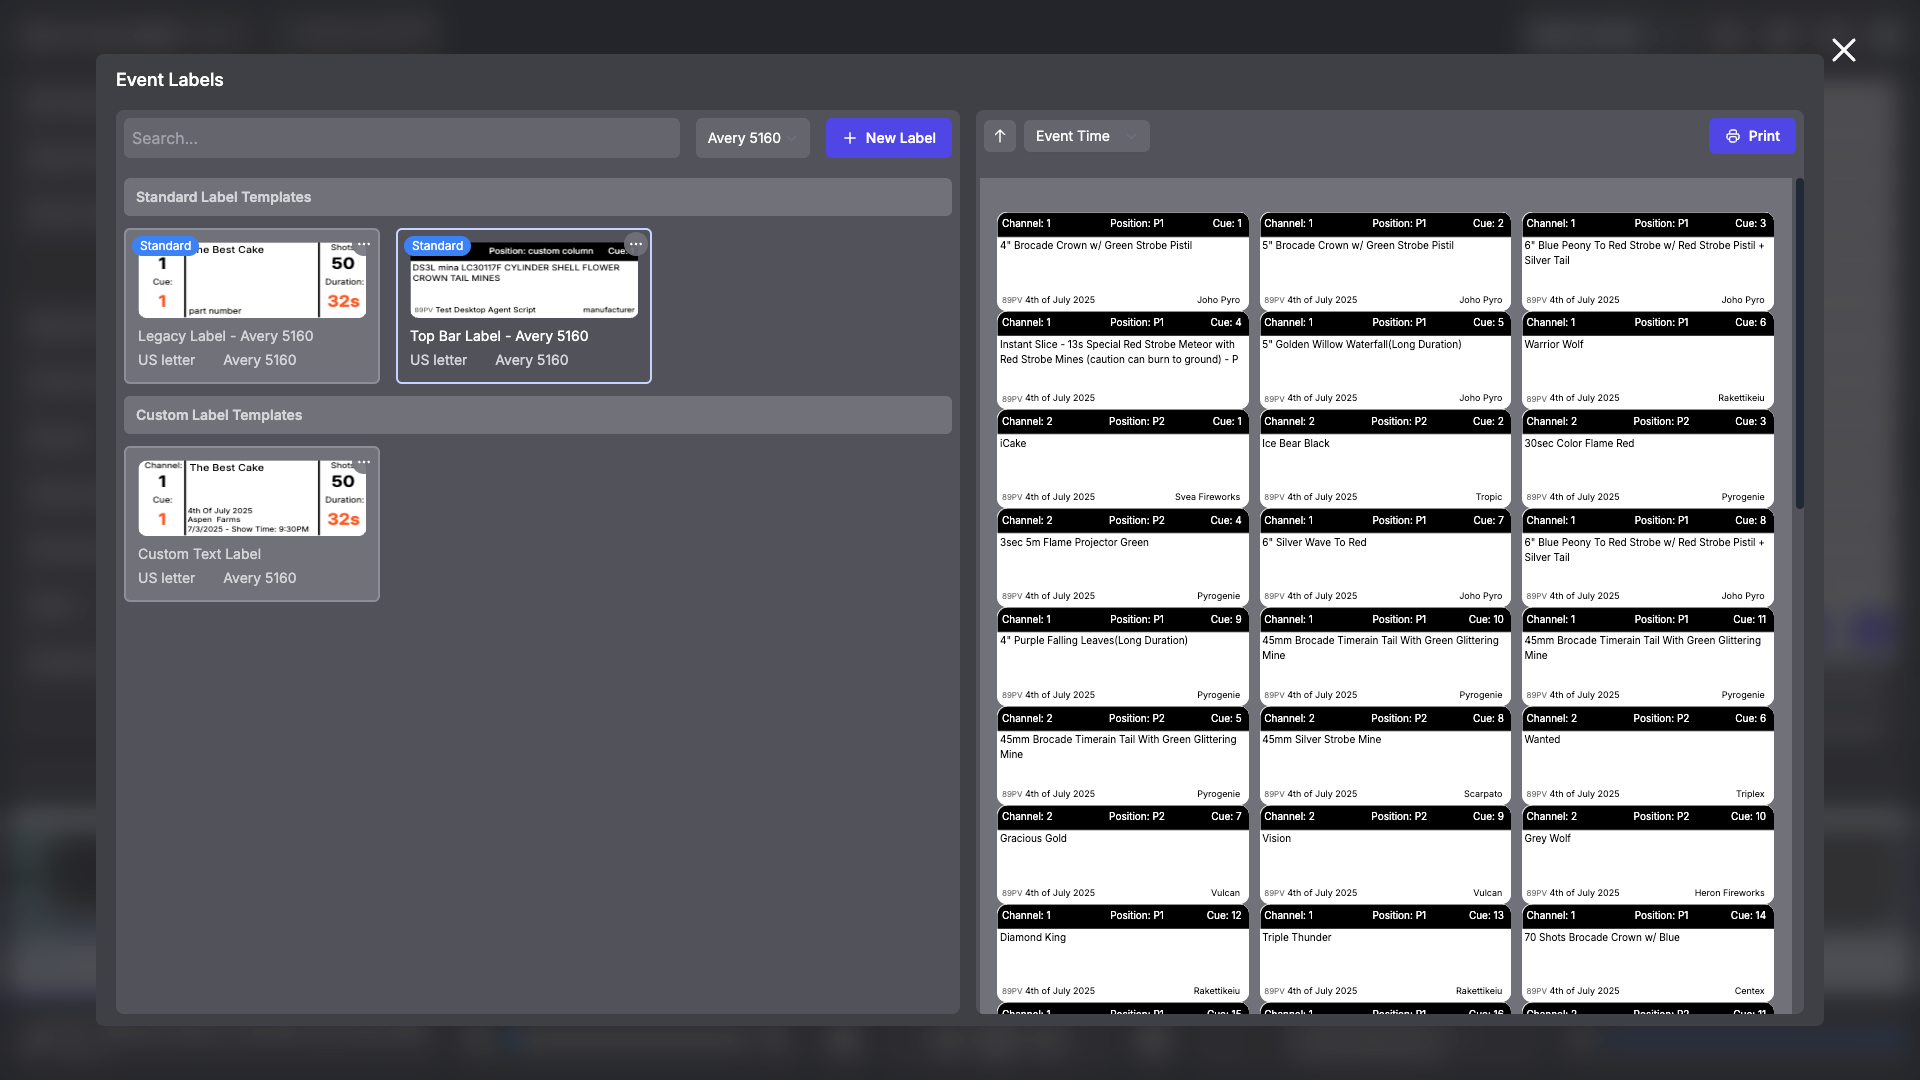Select the Ice Bear Black label
This screenshot has height=1080, width=1920.
click(1385, 459)
